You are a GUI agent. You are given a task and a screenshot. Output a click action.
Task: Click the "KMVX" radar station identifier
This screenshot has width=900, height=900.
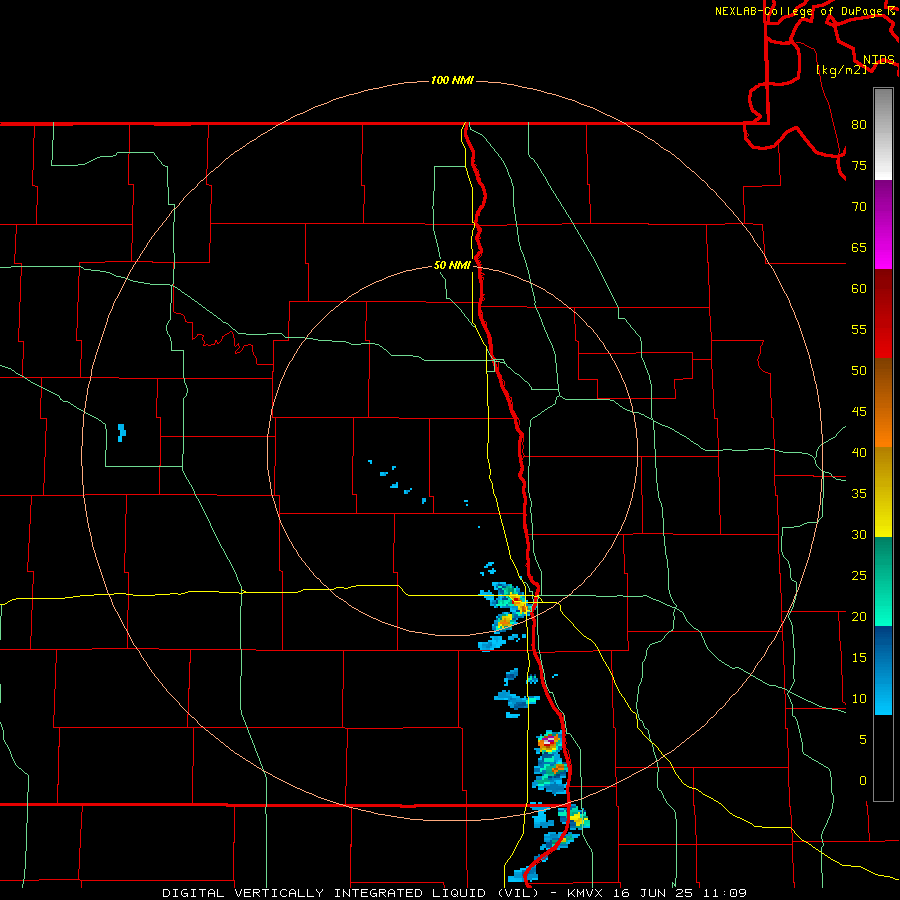tap(586, 893)
